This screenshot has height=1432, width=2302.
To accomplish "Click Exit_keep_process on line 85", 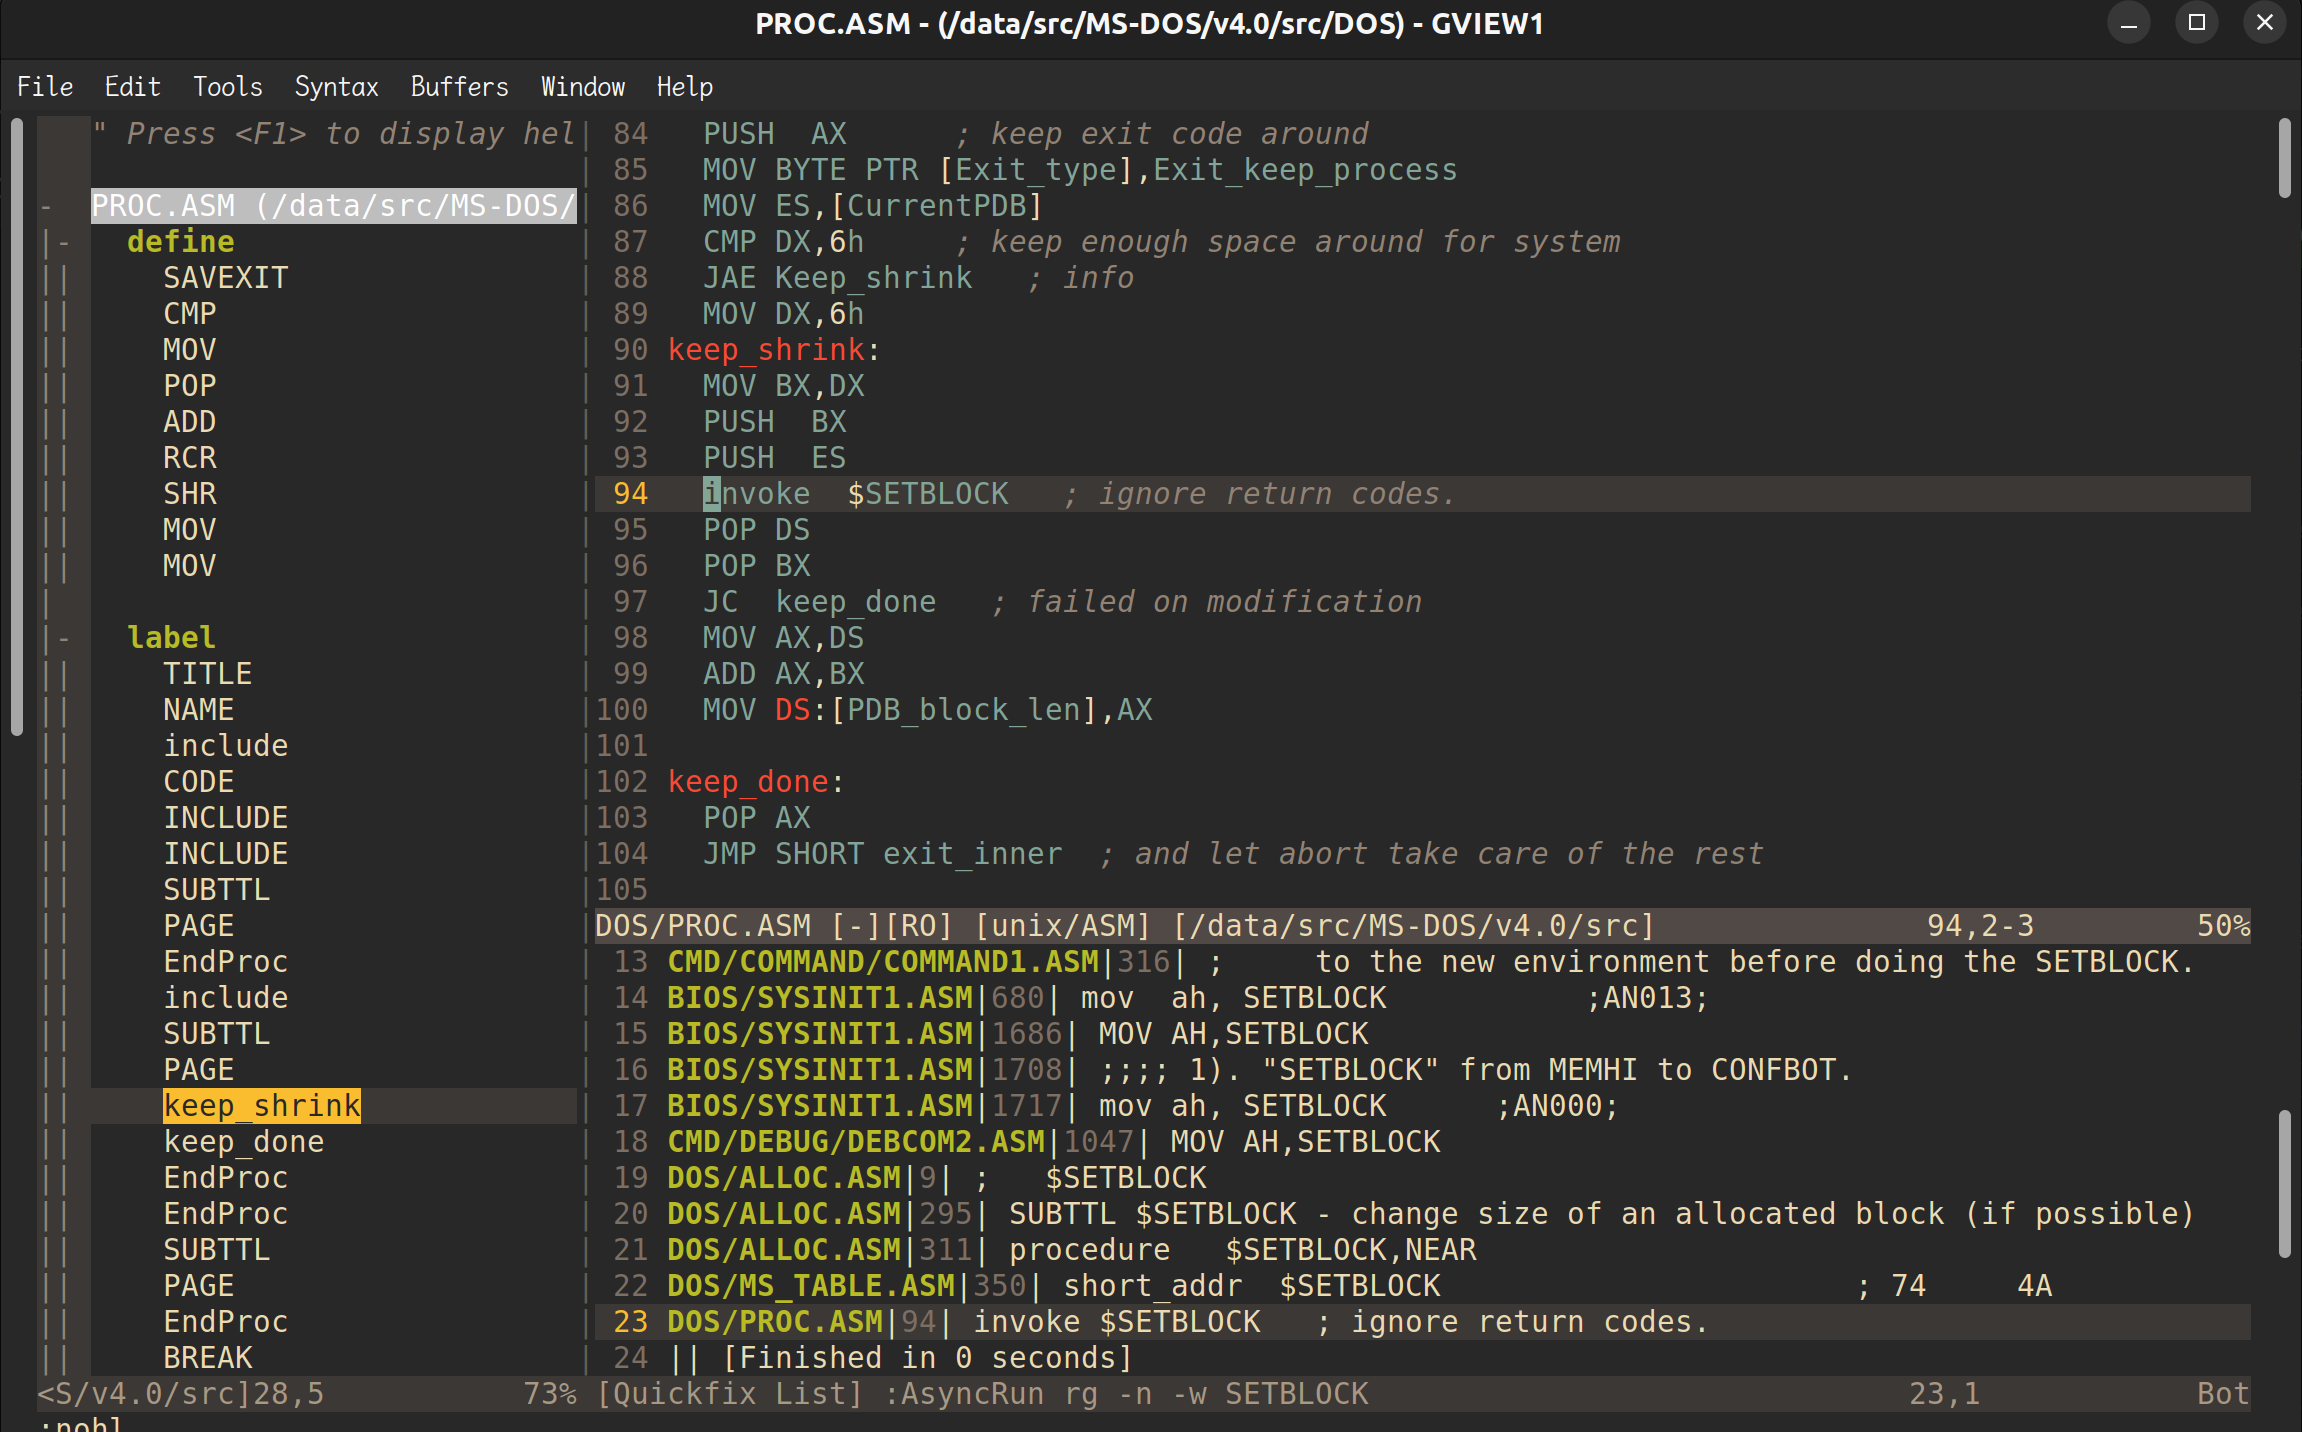I will [1306, 170].
